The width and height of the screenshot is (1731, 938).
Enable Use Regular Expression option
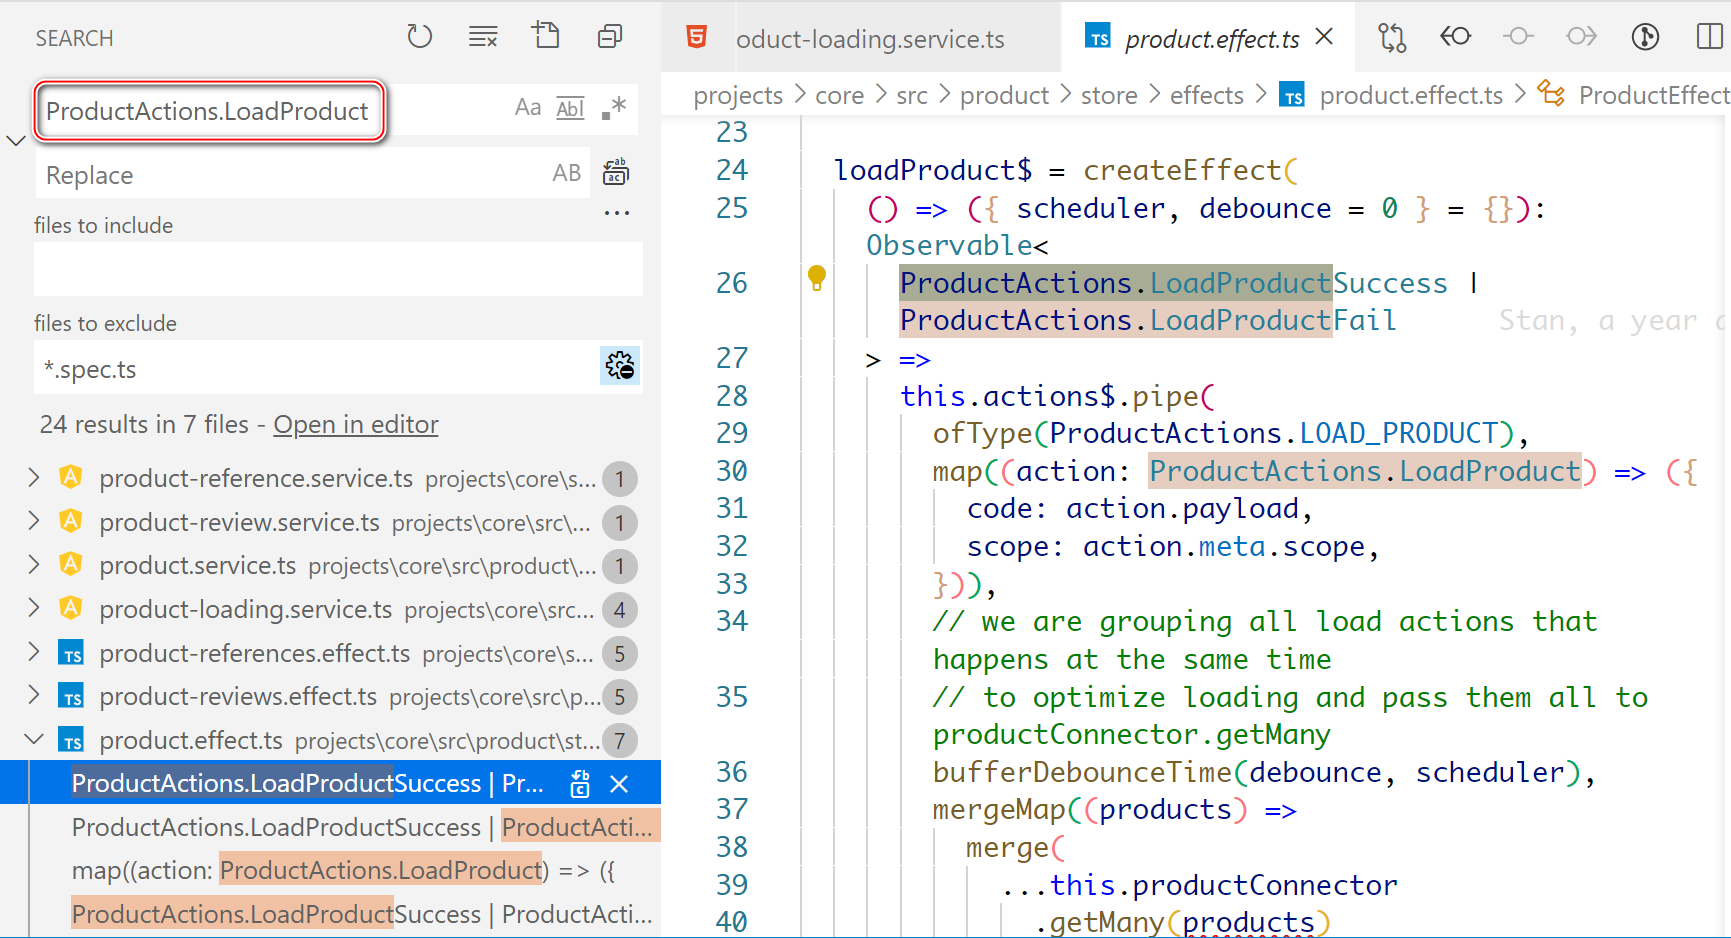pos(613,108)
